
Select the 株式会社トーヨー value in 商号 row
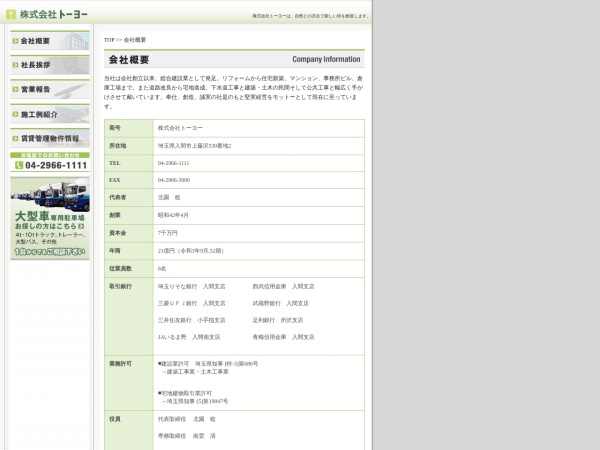click(x=180, y=128)
